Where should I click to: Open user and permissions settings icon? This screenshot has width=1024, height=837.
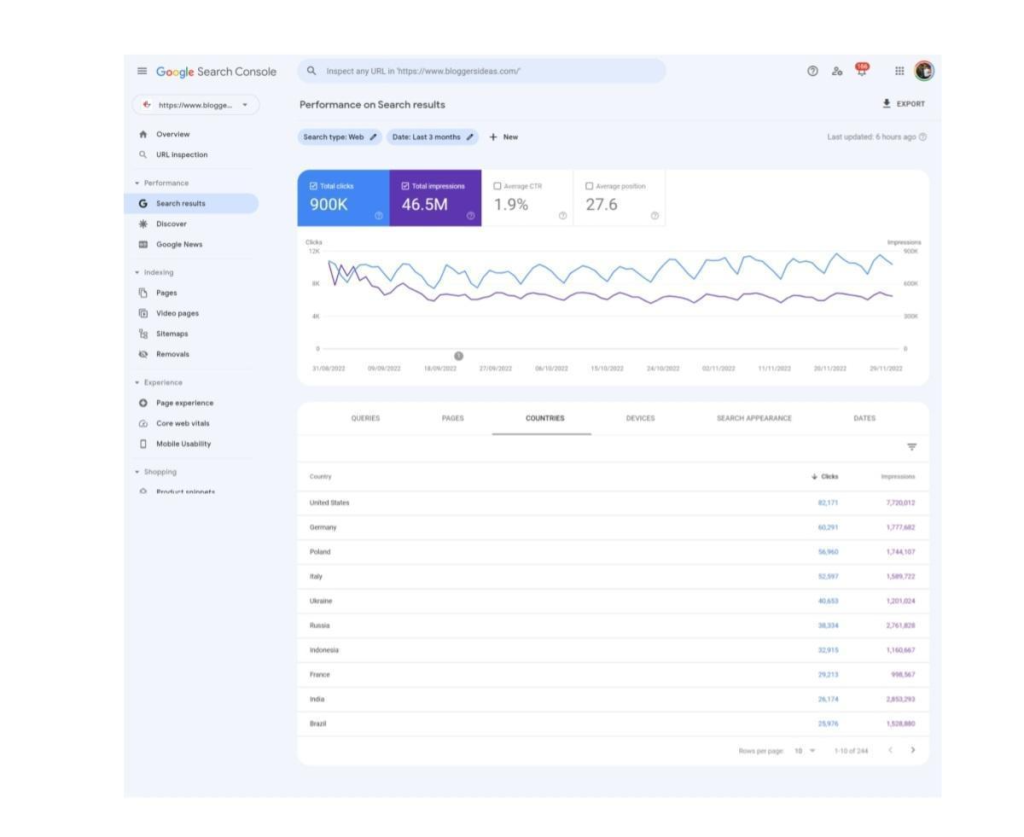point(837,71)
